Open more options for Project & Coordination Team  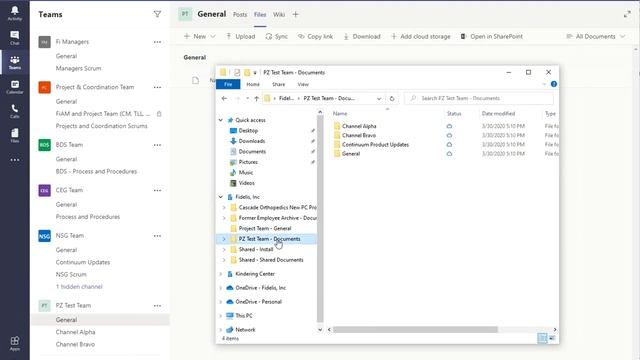click(157, 87)
